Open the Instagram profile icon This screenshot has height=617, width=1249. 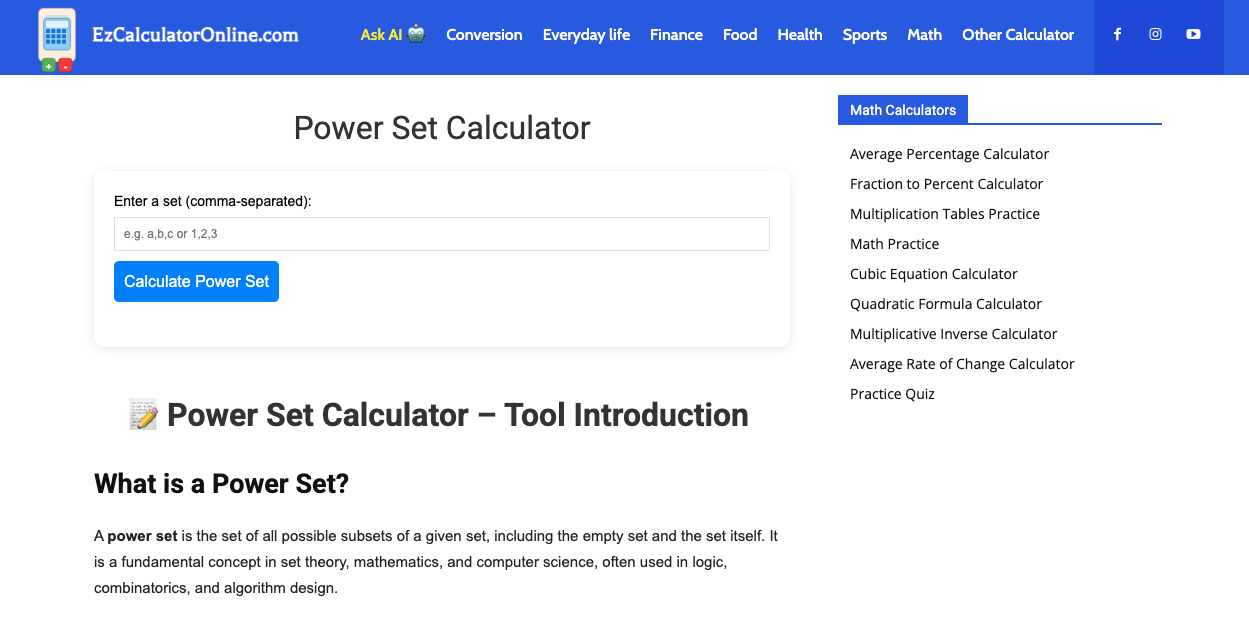pyautogui.click(x=1155, y=34)
